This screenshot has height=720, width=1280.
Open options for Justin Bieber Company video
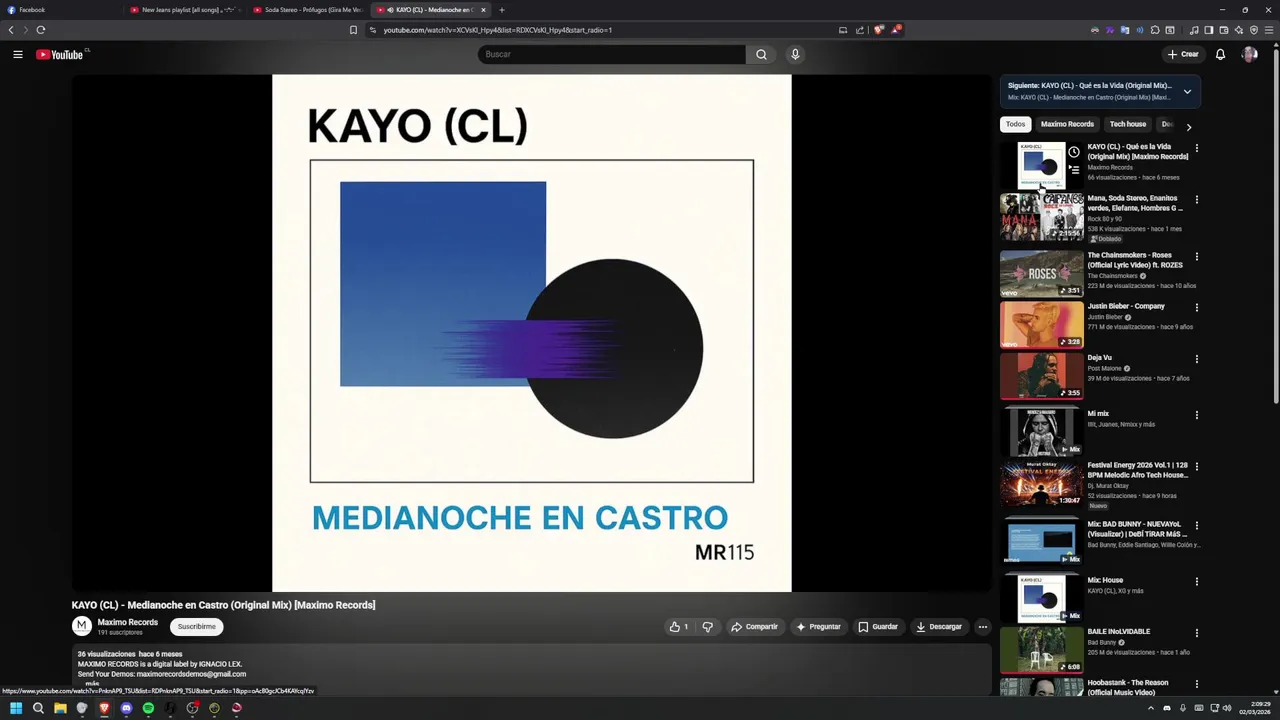coord(1196,308)
